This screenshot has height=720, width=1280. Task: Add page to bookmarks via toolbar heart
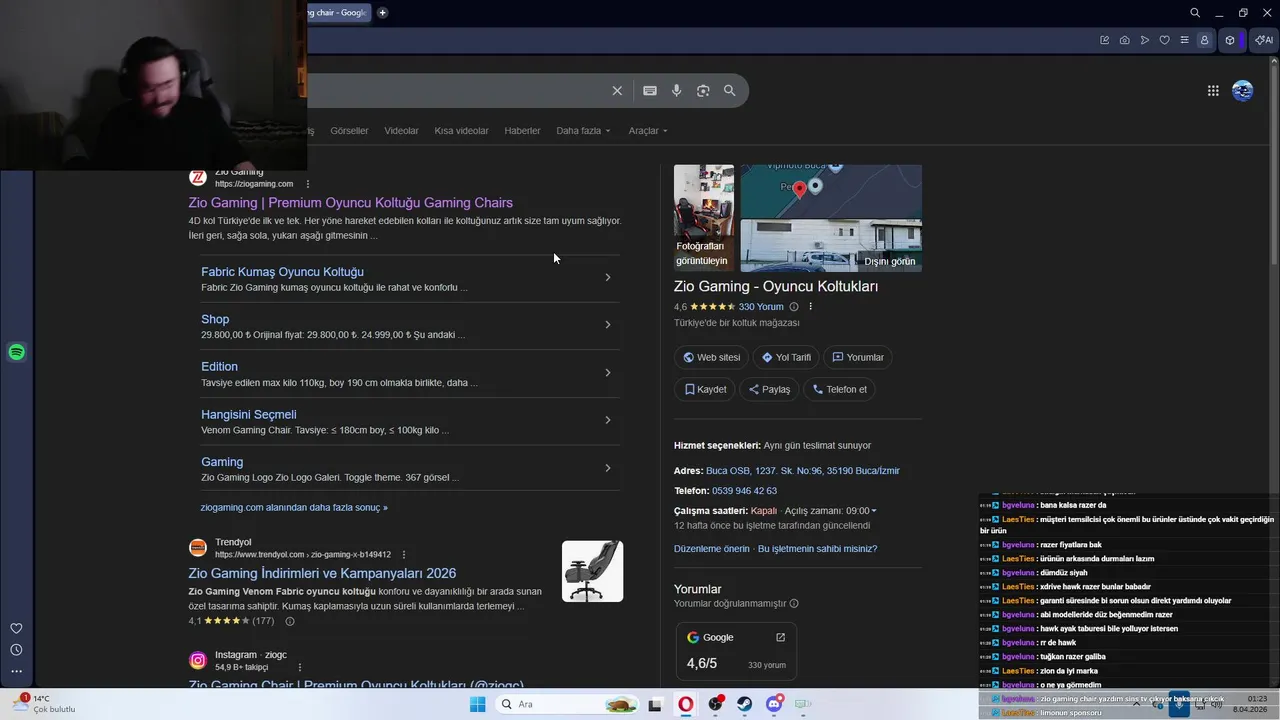coord(1165,40)
